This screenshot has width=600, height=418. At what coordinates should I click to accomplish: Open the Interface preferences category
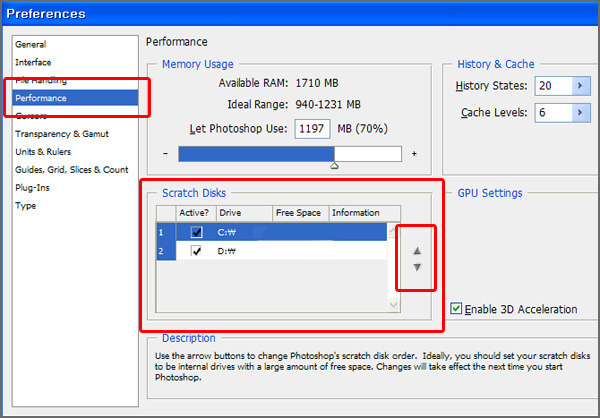coord(33,62)
